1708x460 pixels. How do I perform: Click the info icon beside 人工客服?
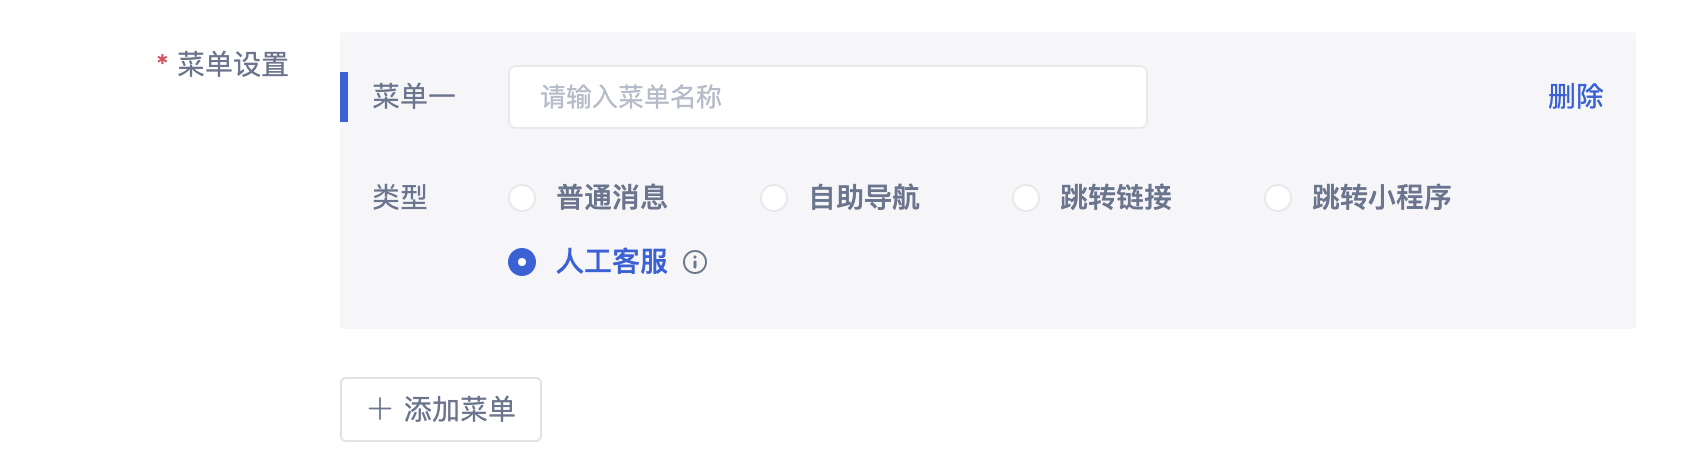695,262
